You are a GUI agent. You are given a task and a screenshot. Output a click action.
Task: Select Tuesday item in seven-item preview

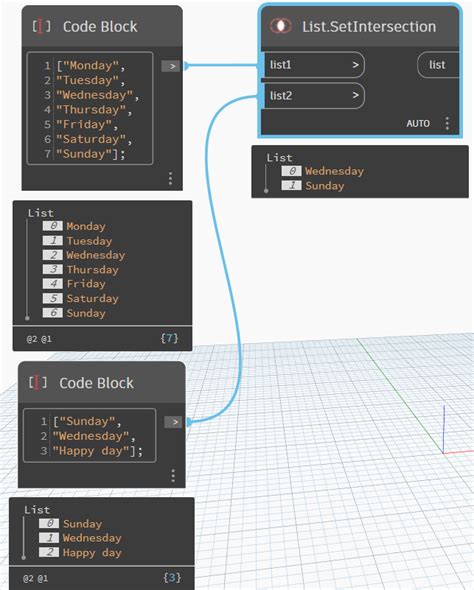(77, 241)
